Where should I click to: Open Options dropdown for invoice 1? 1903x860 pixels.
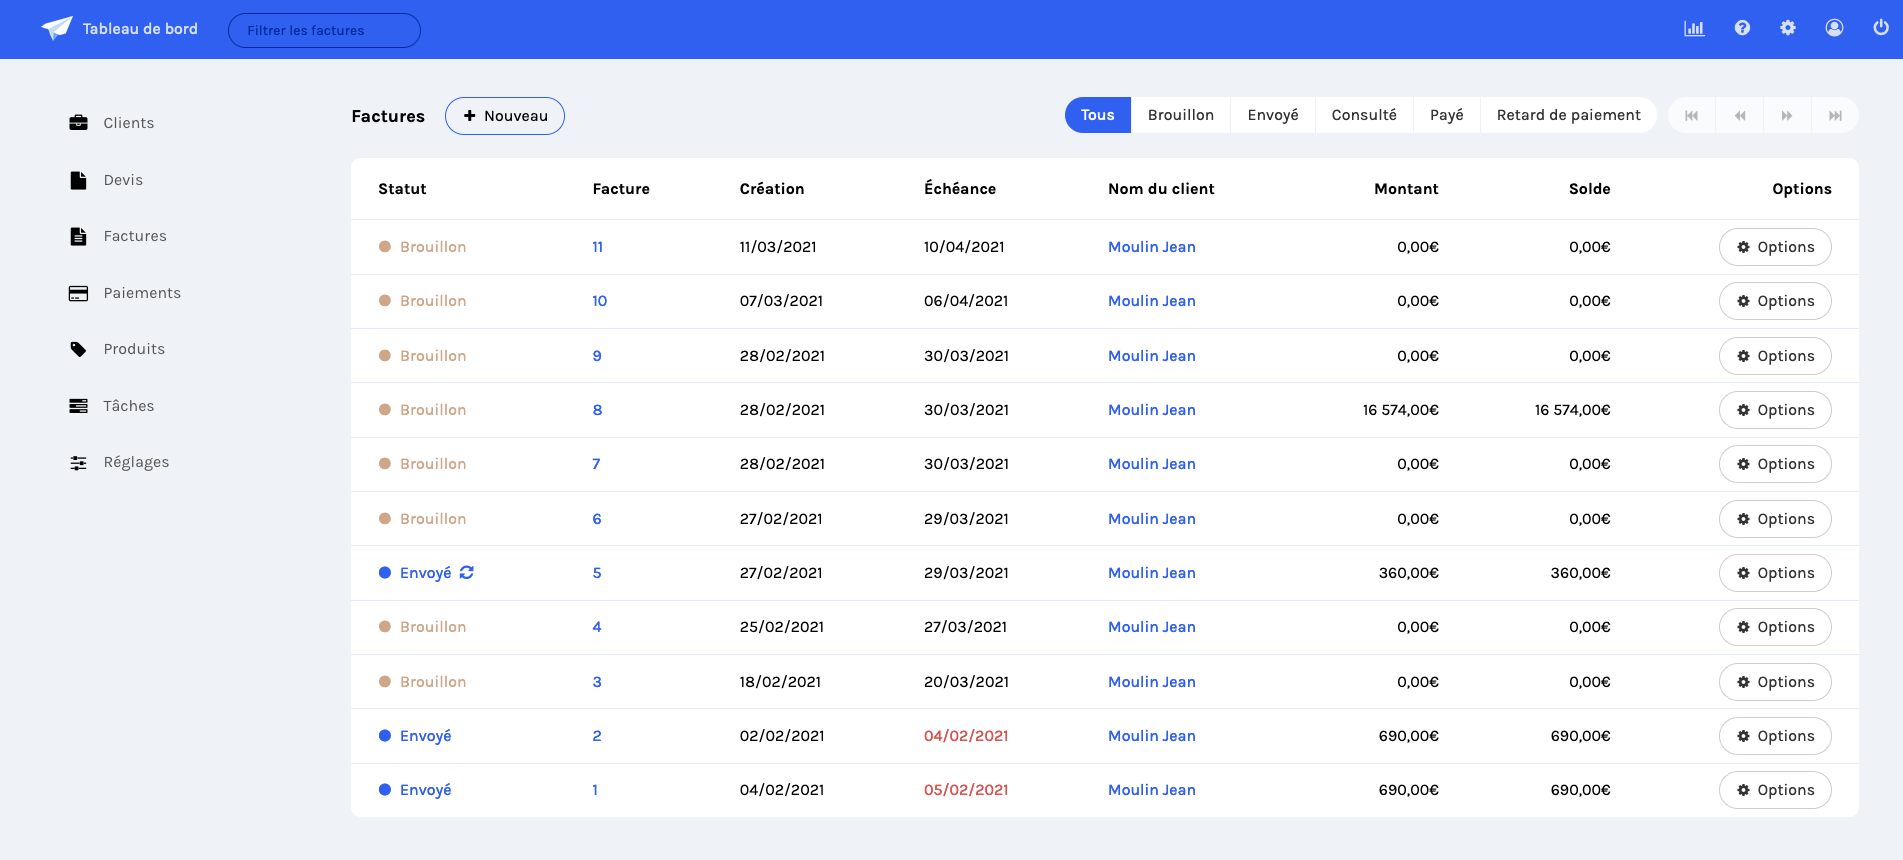click(x=1775, y=790)
